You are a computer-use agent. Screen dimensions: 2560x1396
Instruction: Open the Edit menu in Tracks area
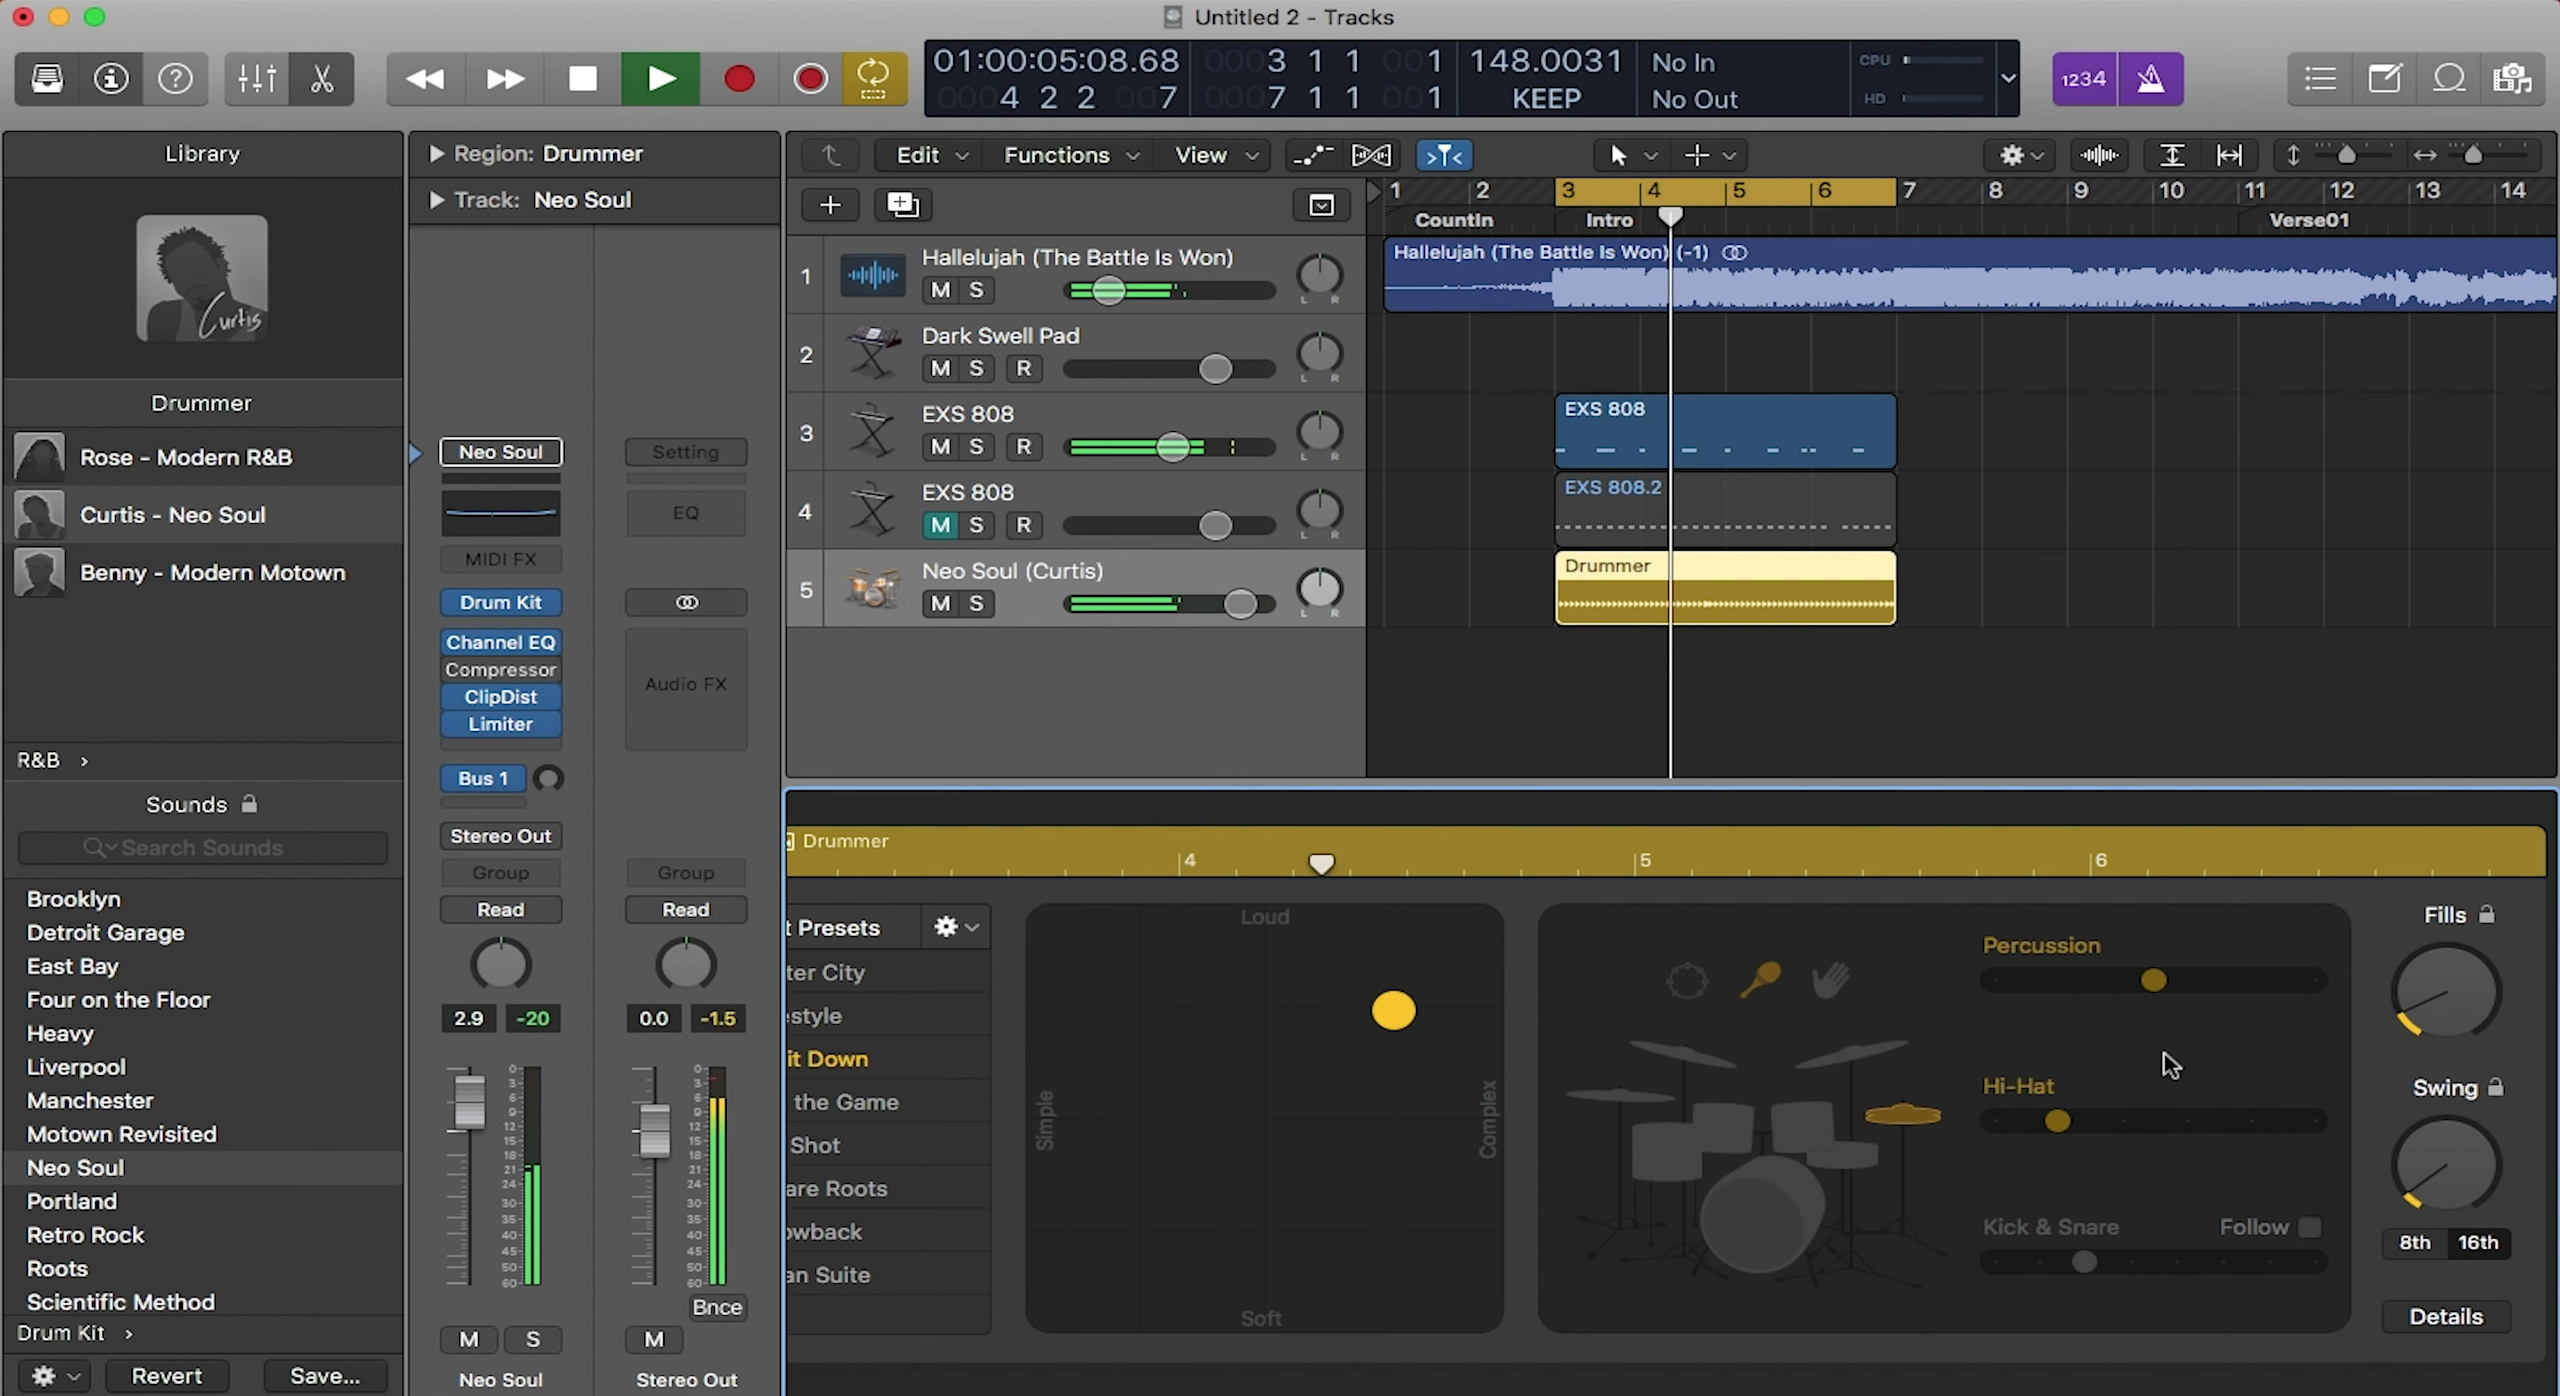click(932, 155)
